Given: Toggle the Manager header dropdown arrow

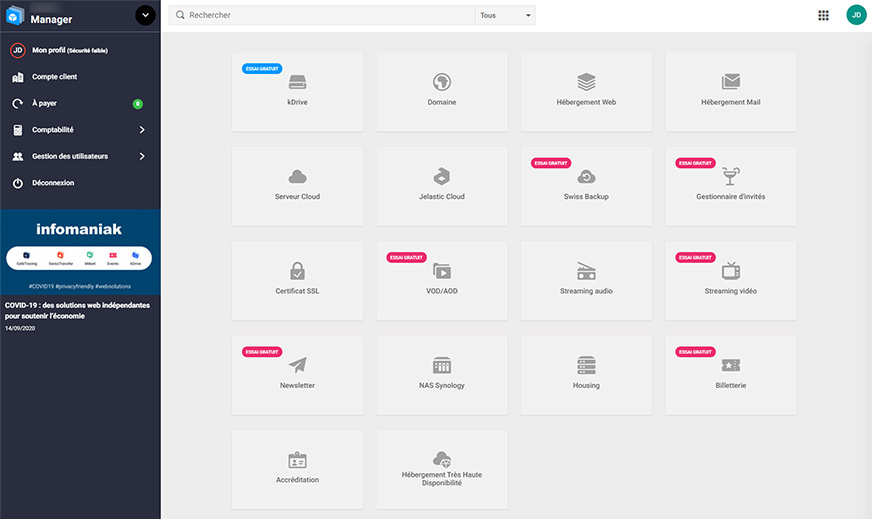Looking at the screenshot, I should click(145, 16).
